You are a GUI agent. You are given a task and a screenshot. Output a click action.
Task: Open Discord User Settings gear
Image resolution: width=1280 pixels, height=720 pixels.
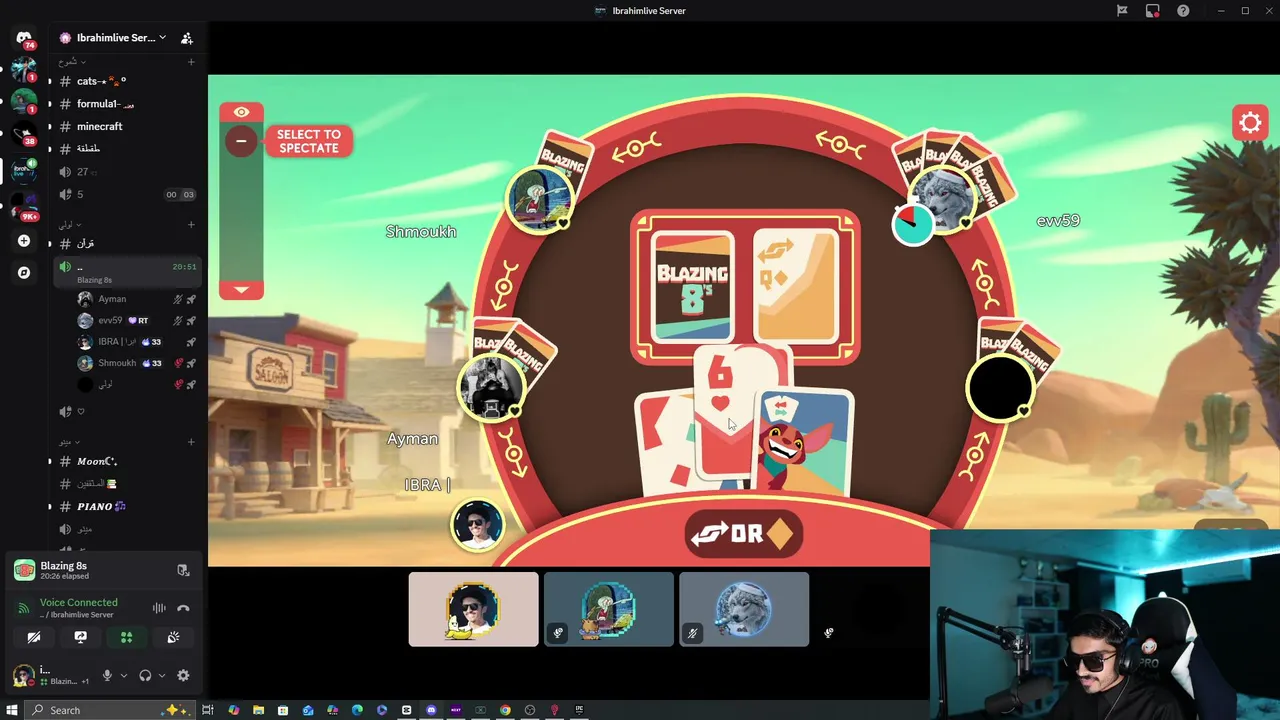183,676
